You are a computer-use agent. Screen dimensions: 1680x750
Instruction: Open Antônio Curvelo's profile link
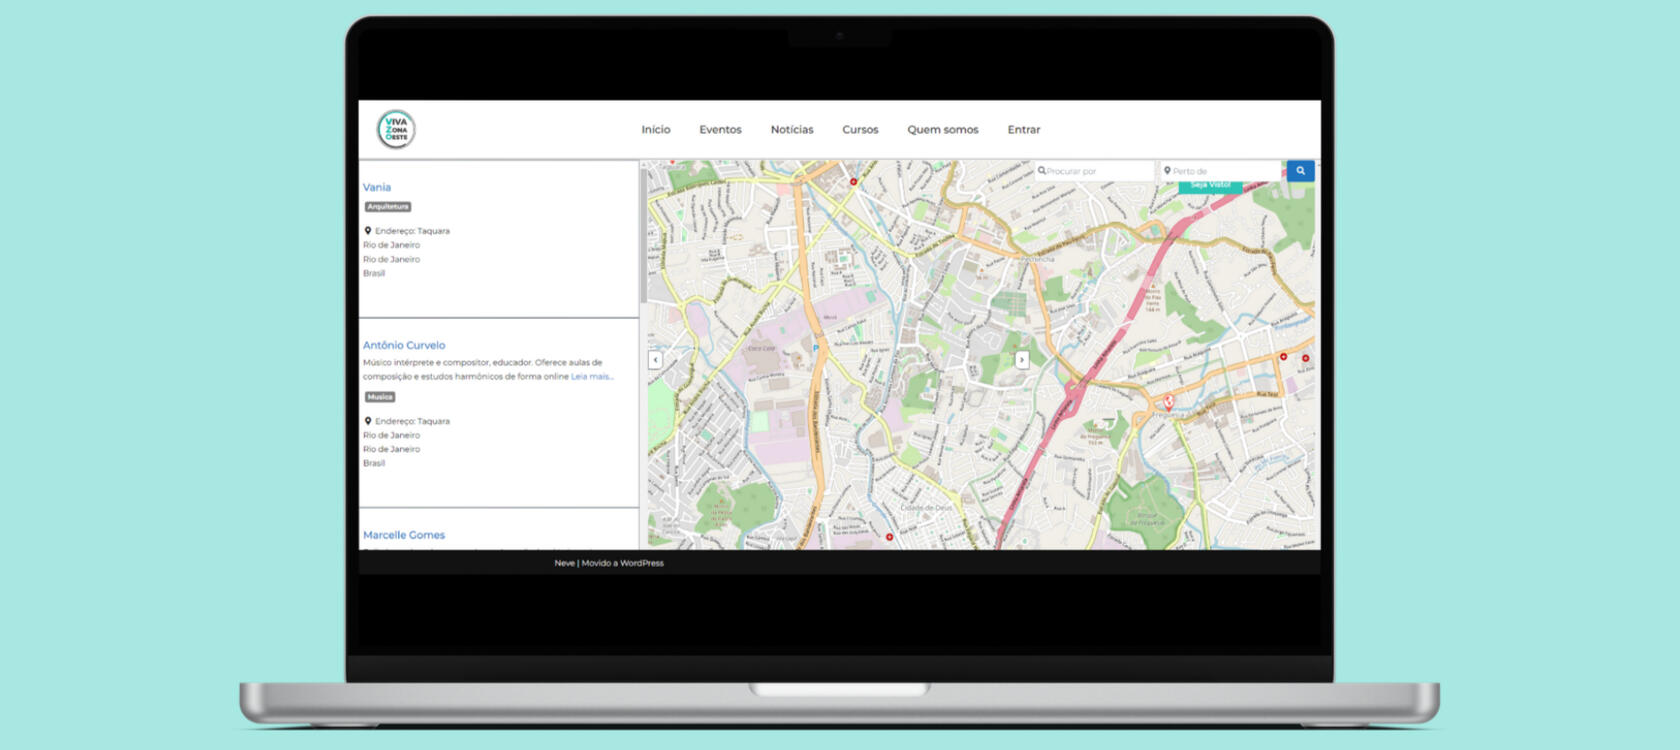tap(404, 345)
